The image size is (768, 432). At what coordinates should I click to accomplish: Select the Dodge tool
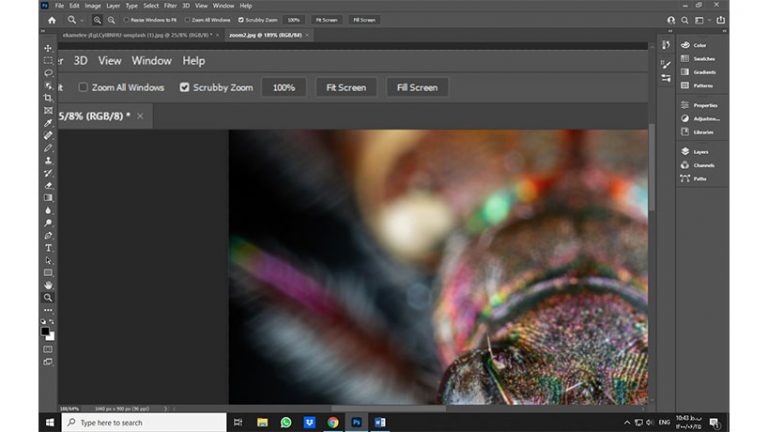click(x=48, y=223)
